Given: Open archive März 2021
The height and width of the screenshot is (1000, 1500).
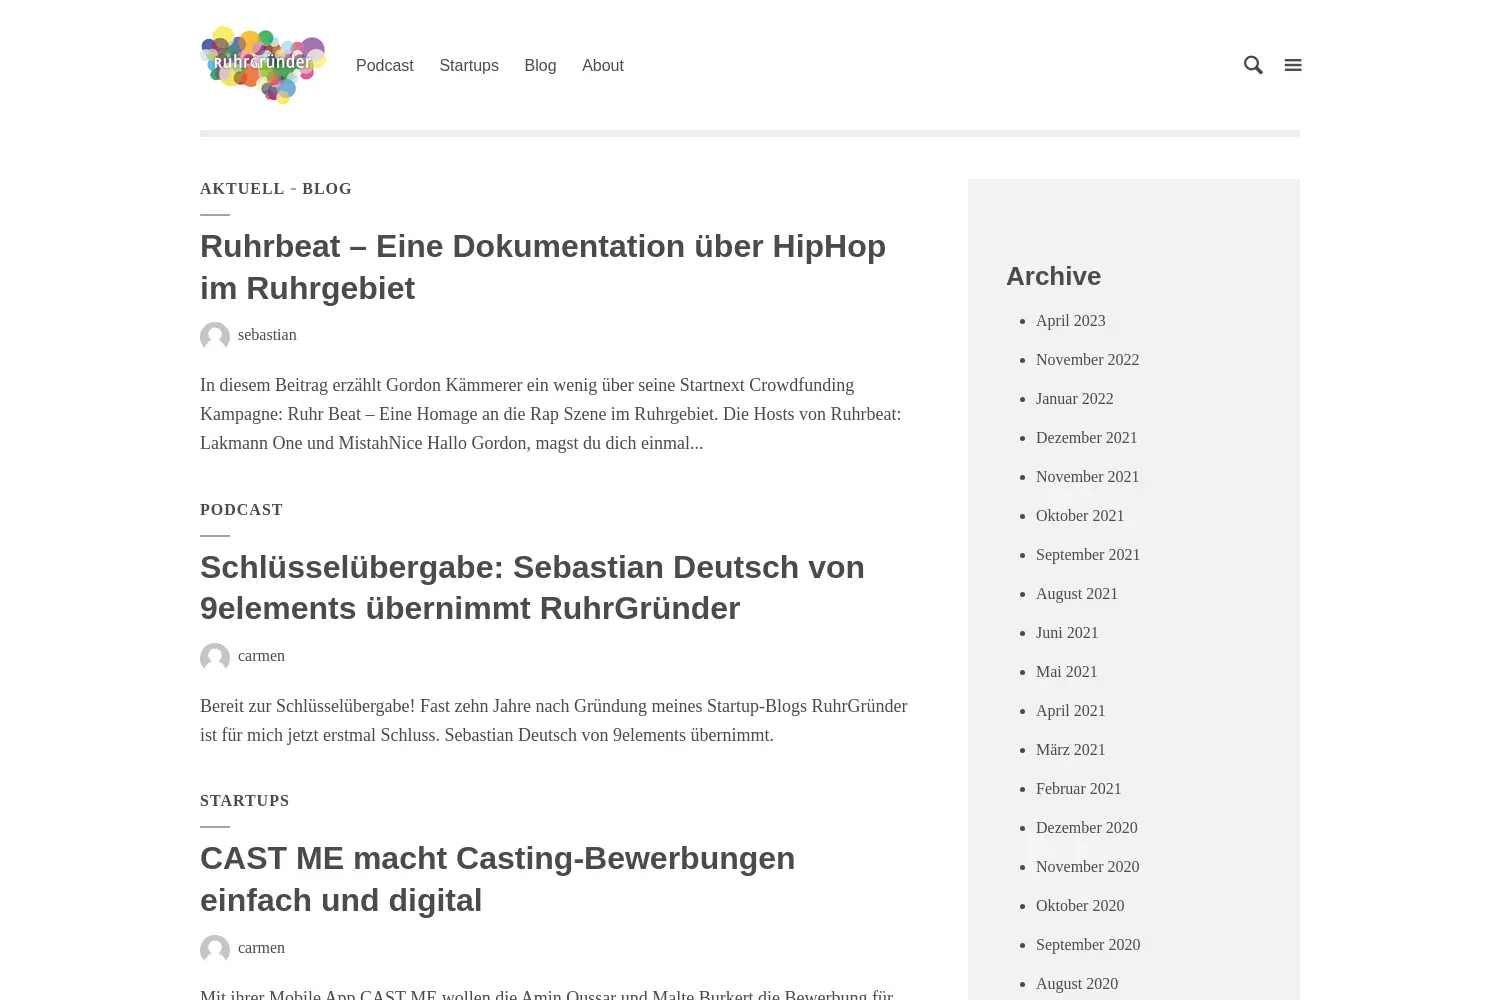Looking at the screenshot, I should 1070,750.
